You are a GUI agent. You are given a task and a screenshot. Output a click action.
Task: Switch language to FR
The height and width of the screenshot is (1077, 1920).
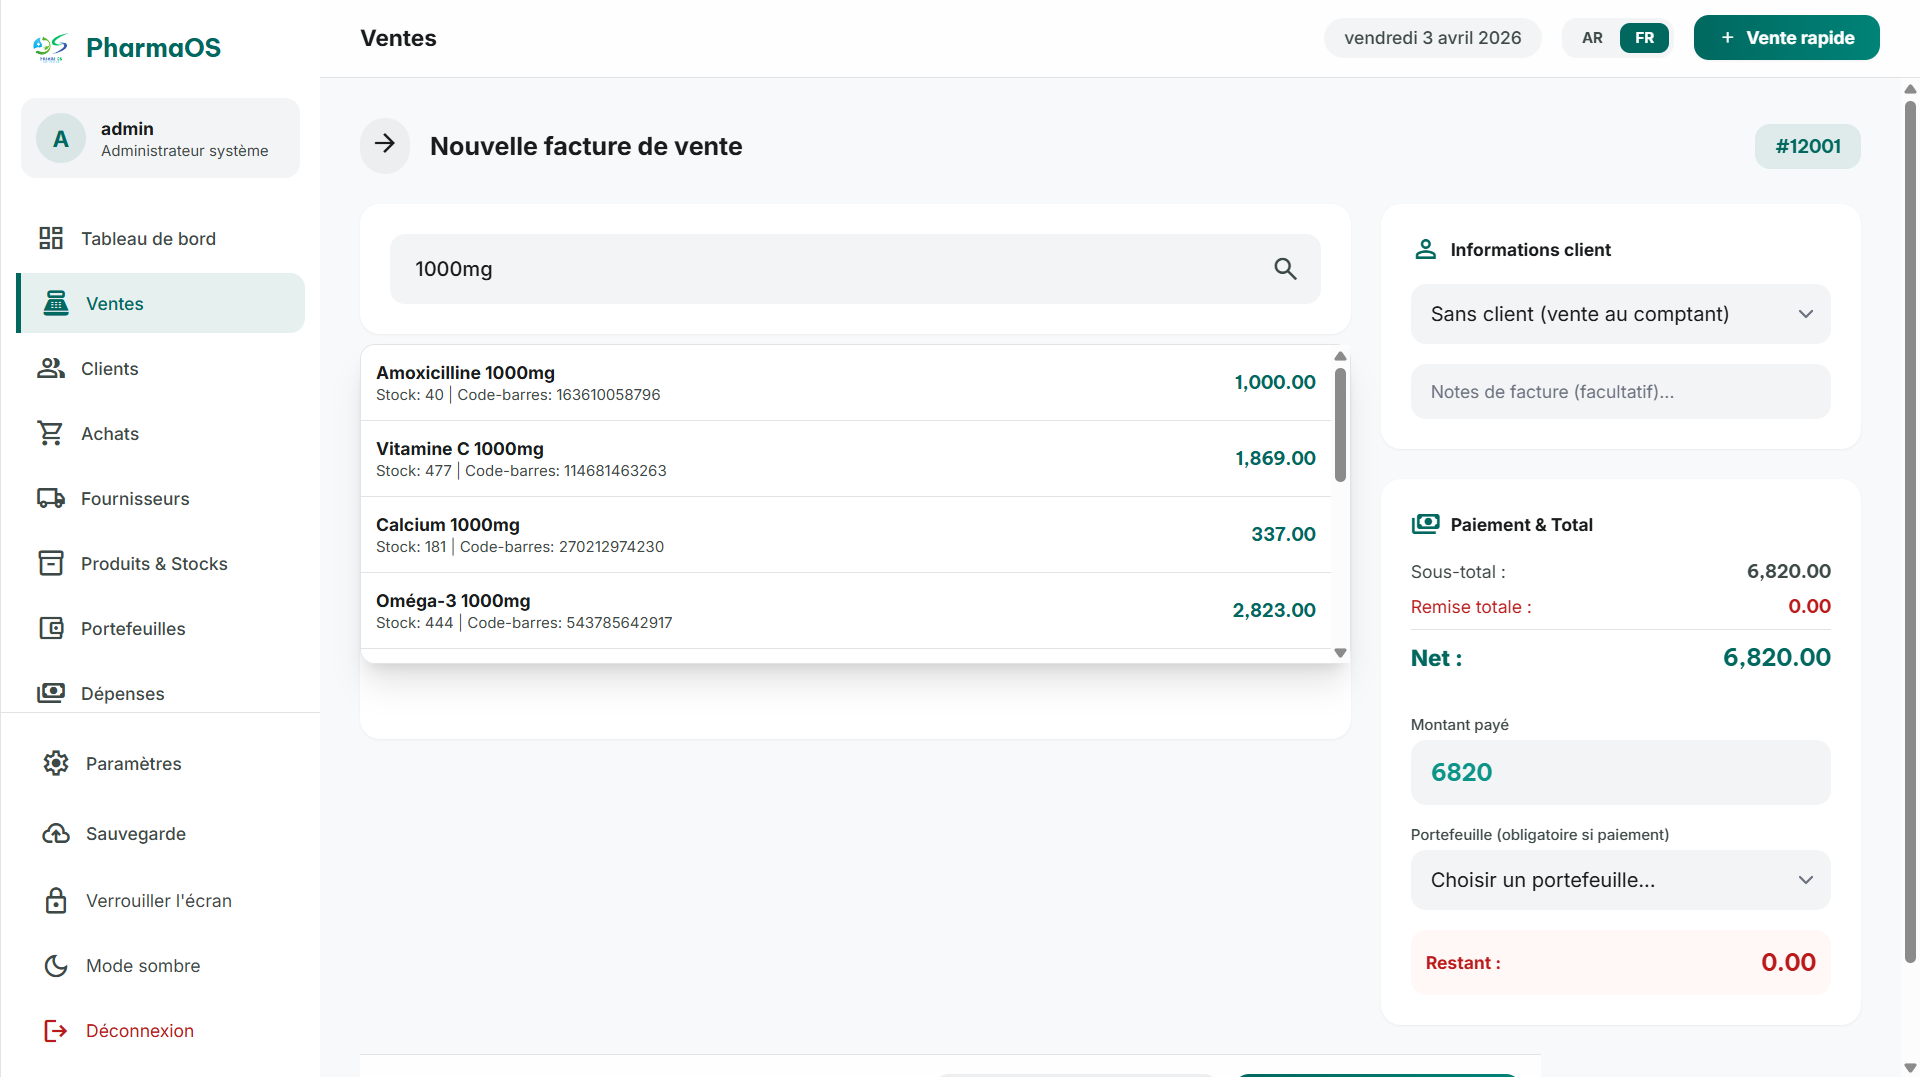coord(1644,38)
